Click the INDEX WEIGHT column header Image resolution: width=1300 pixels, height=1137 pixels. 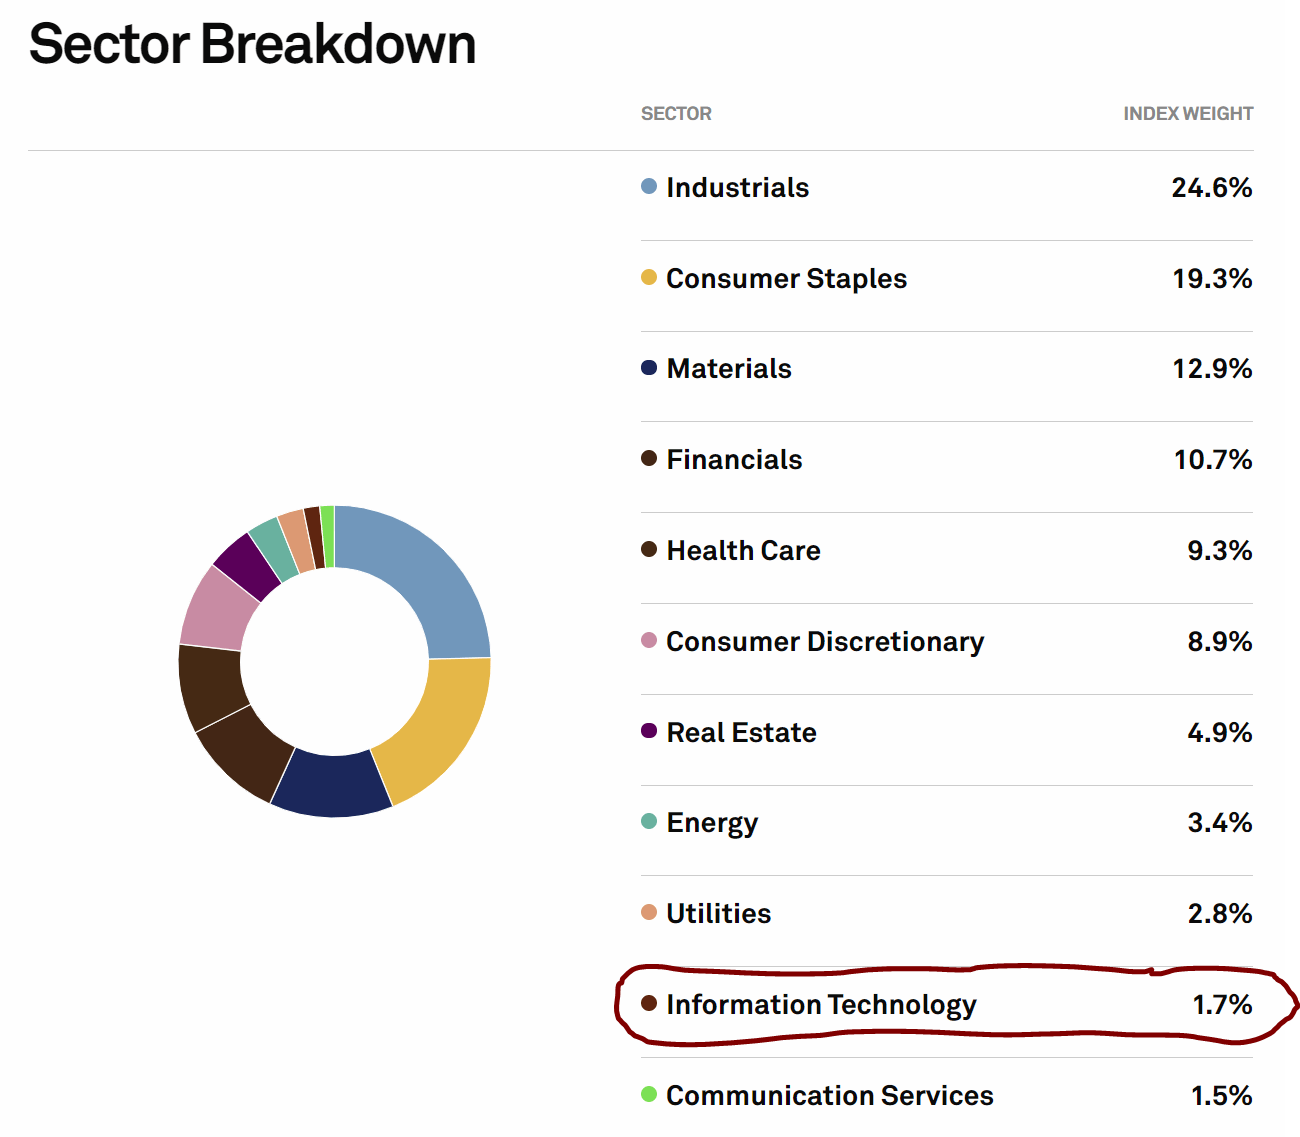pos(1188,114)
